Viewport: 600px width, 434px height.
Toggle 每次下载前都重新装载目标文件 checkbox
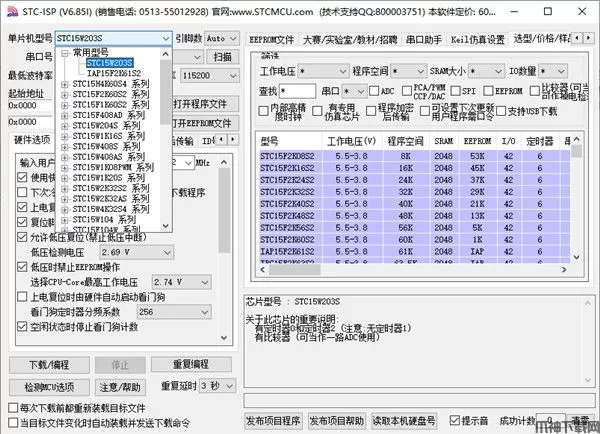click(x=13, y=408)
